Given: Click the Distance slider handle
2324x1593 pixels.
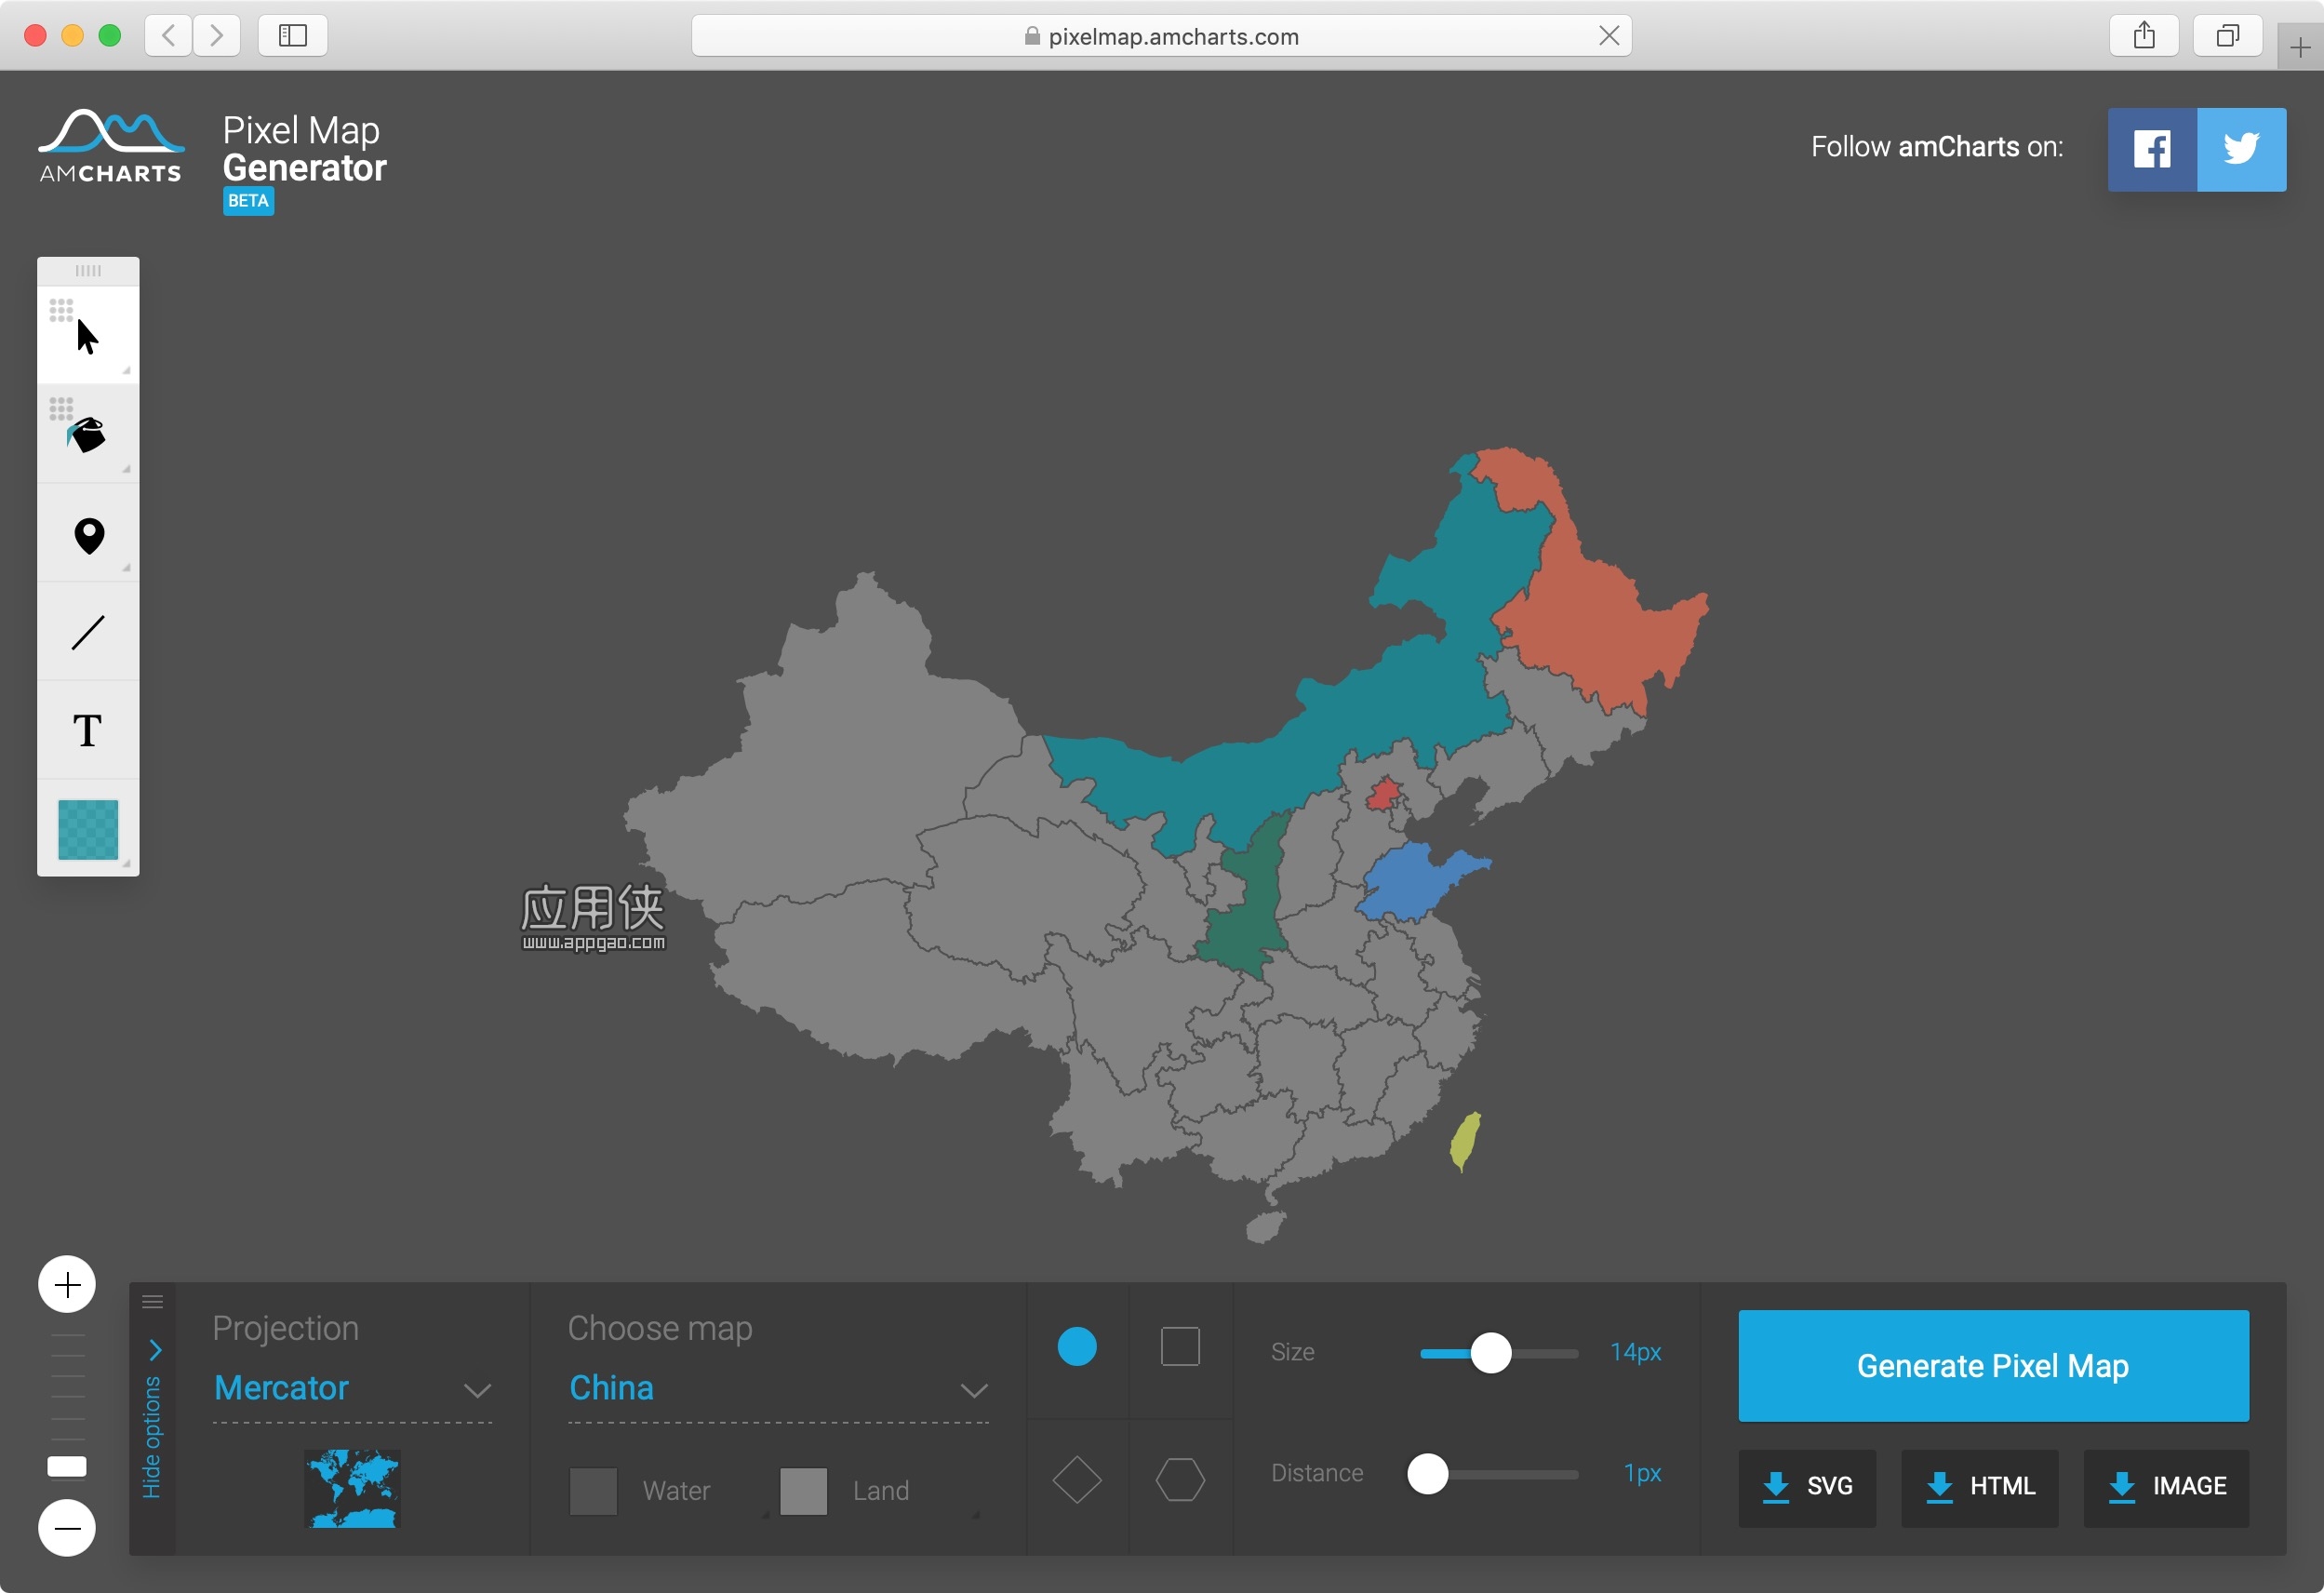Looking at the screenshot, I should [x=1427, y=1473].
